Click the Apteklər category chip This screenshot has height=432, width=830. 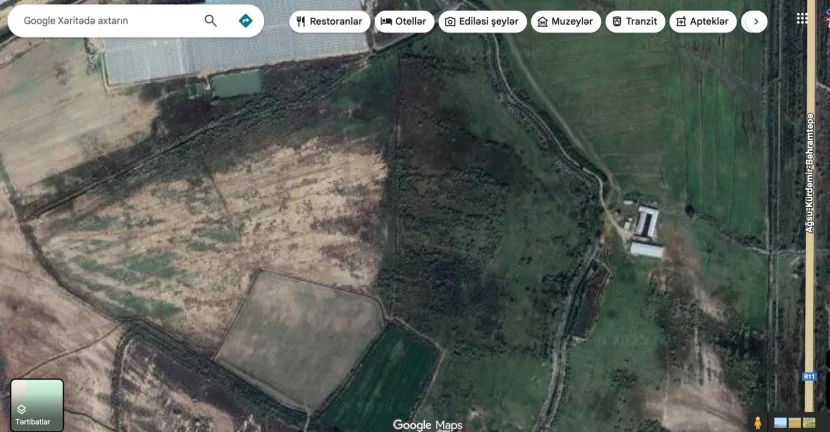coord(703,22)
